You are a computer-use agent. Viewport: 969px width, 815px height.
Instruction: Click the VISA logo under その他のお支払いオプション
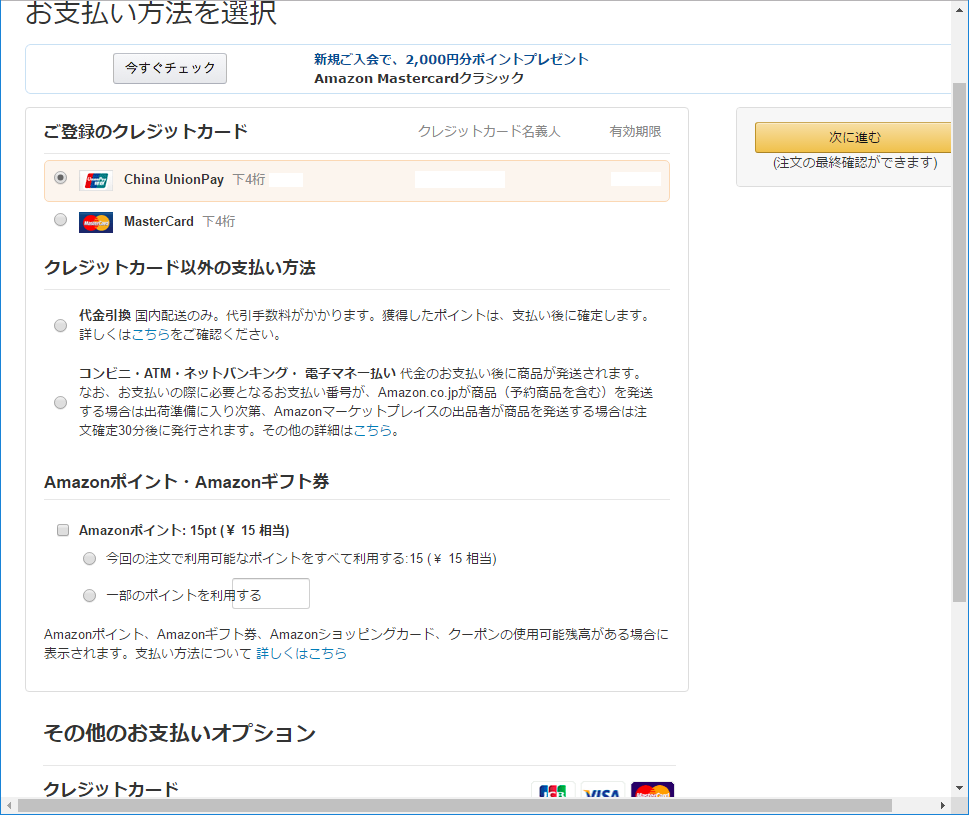tap(602, 790)
